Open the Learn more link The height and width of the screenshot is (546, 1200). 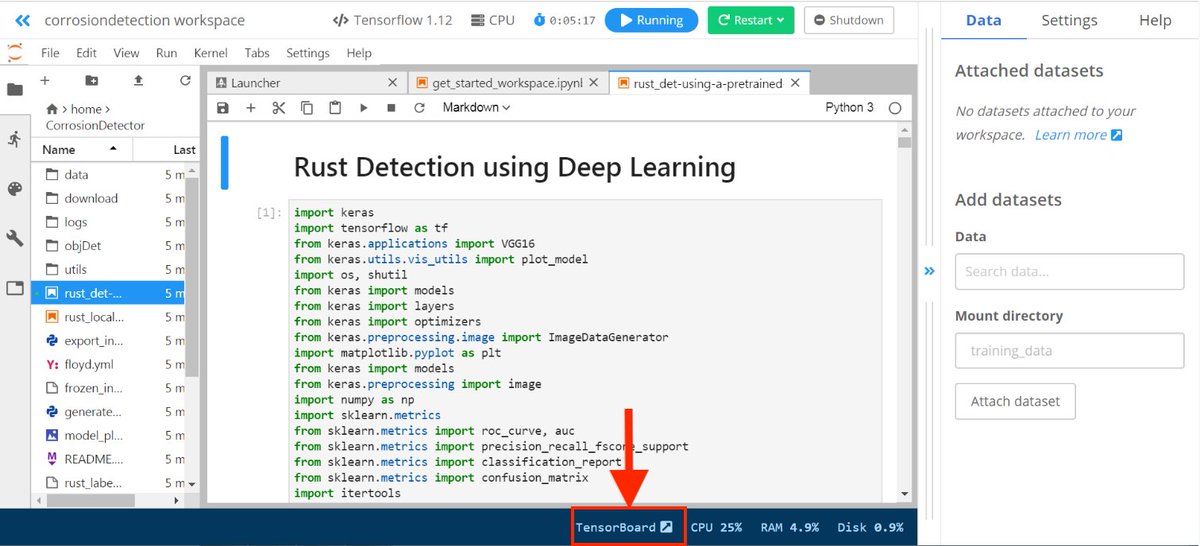[x=1078, y=135]
